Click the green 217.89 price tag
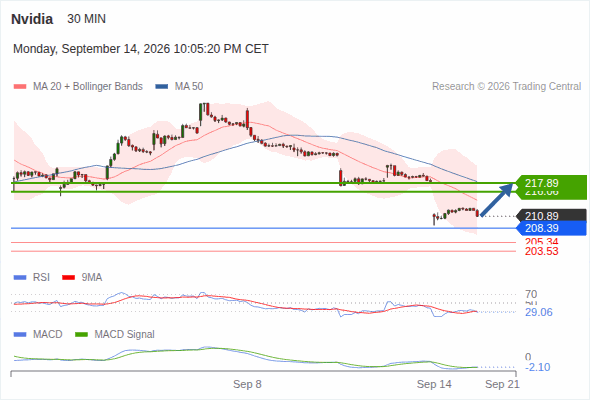590x400 pixels. click(x=551, y=183)
